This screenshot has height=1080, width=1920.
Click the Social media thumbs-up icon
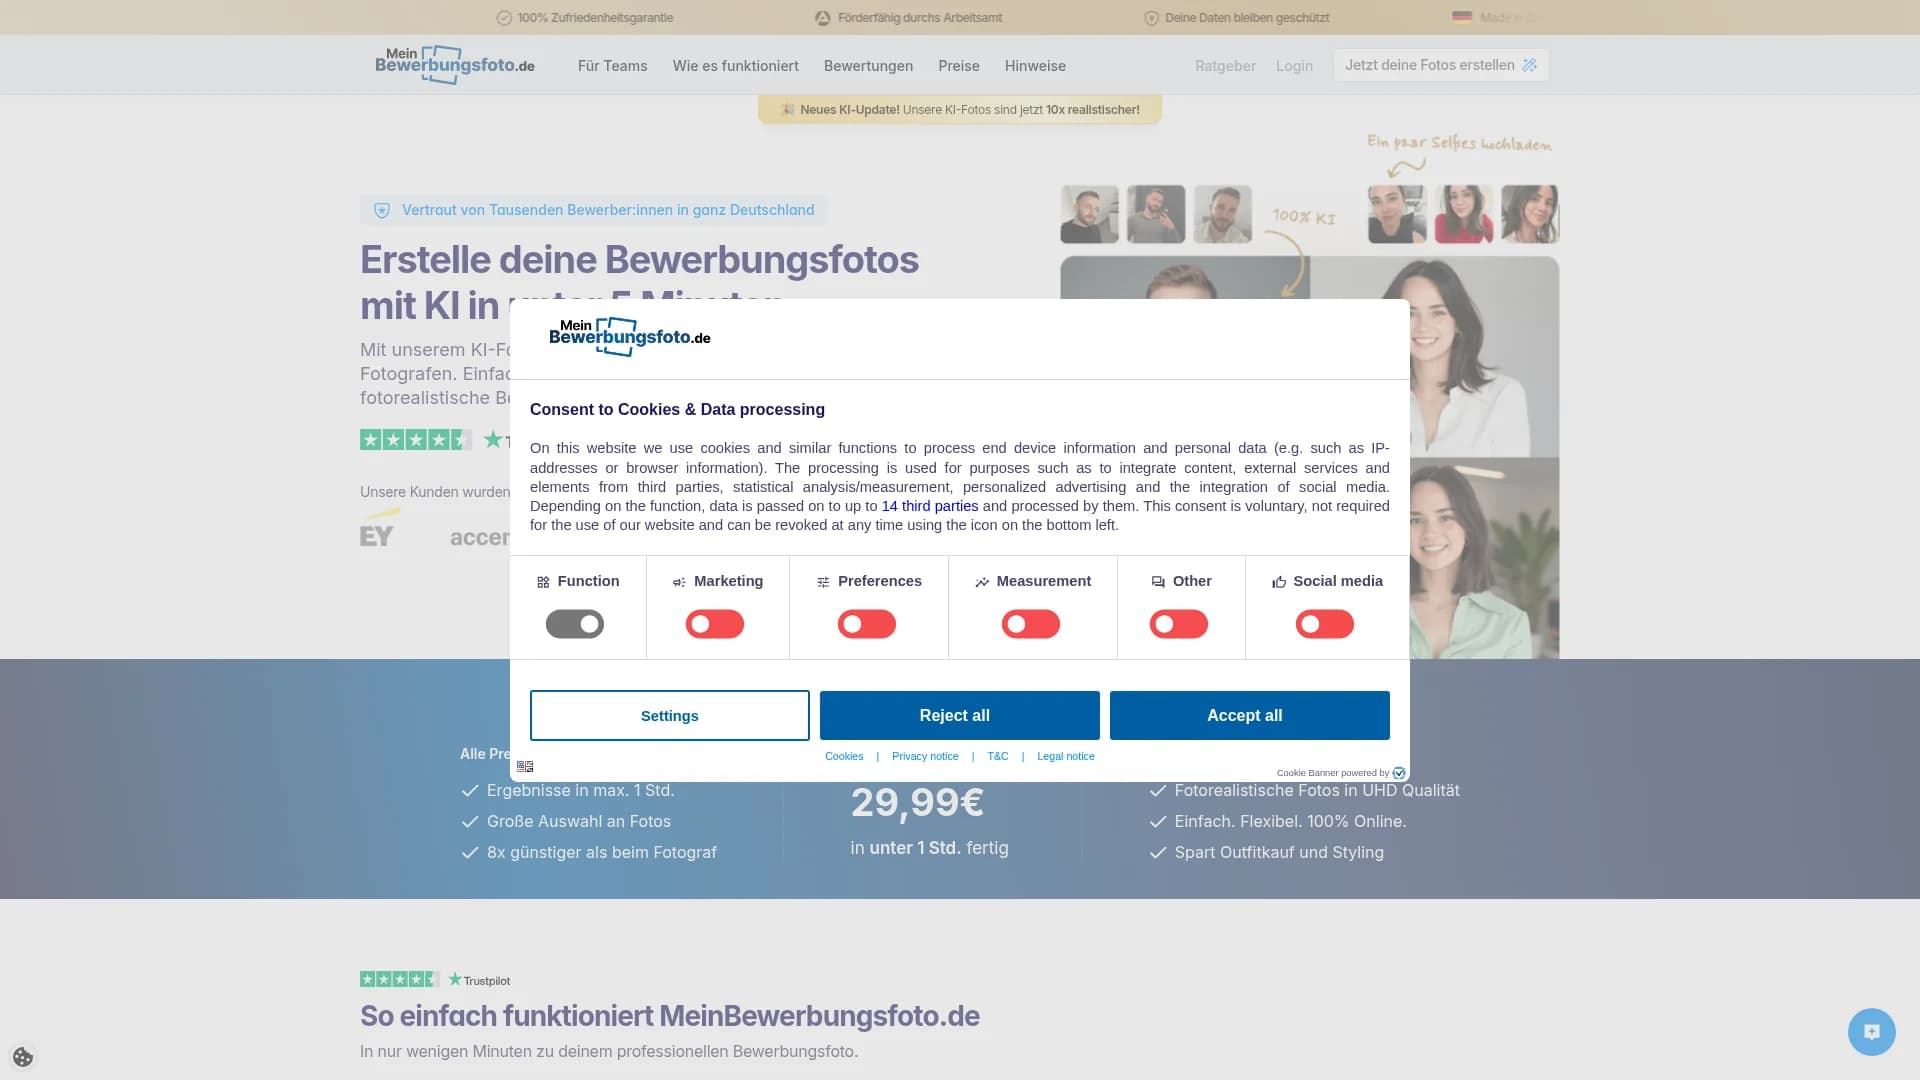[1279, 582]
